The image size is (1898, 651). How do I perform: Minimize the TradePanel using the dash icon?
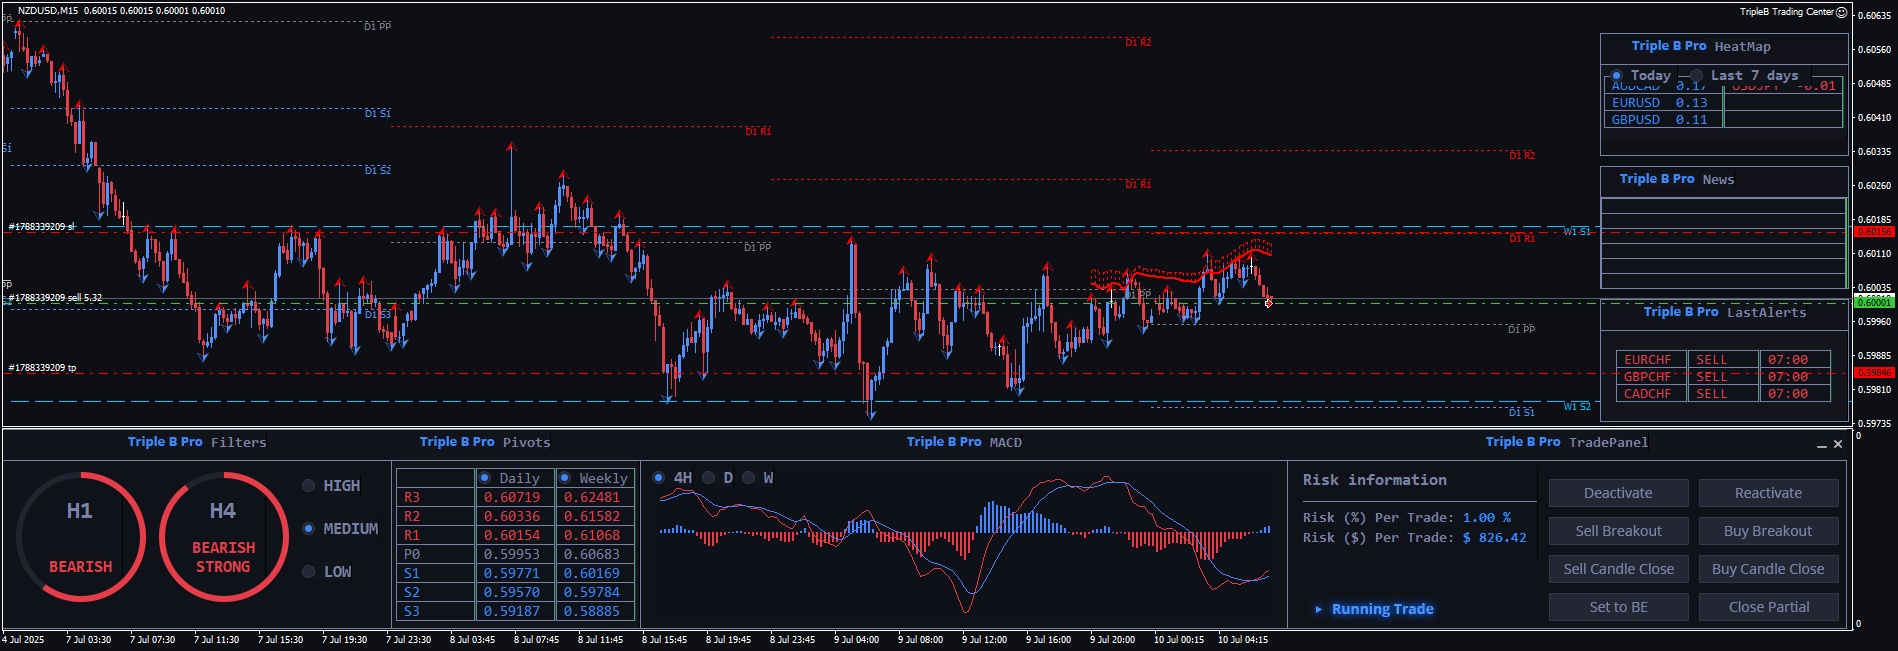[x=1821, y=445]
